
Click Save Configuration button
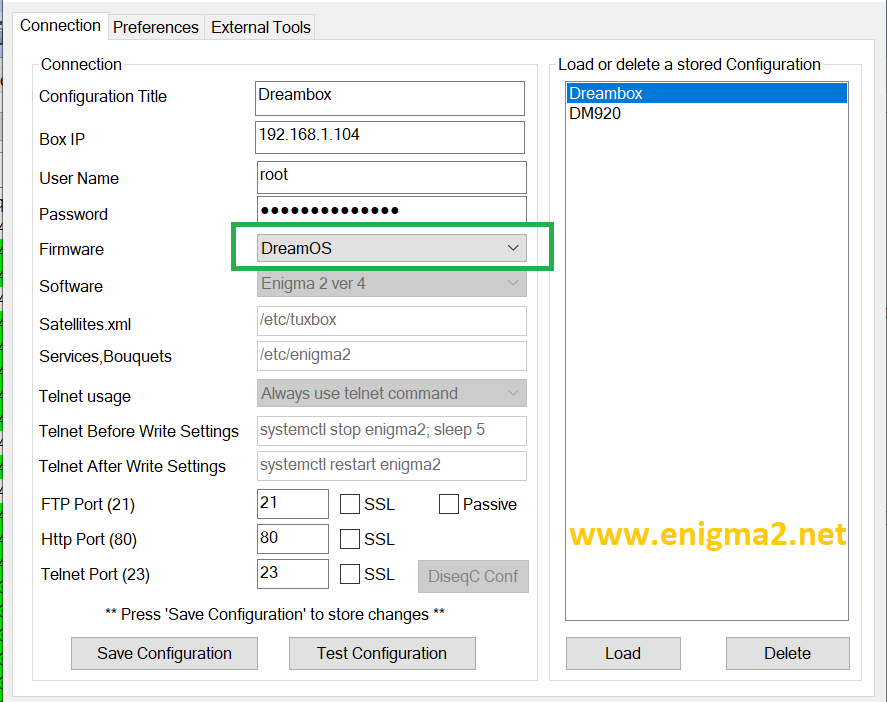(x=164, y=653)
